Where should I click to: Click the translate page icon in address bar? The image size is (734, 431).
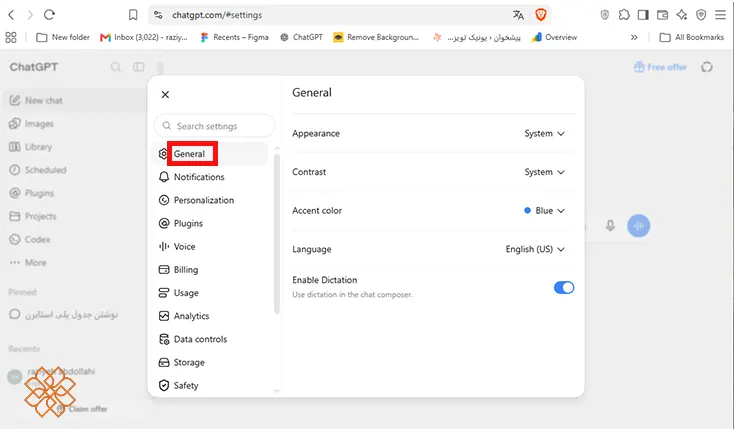point(518,15)
